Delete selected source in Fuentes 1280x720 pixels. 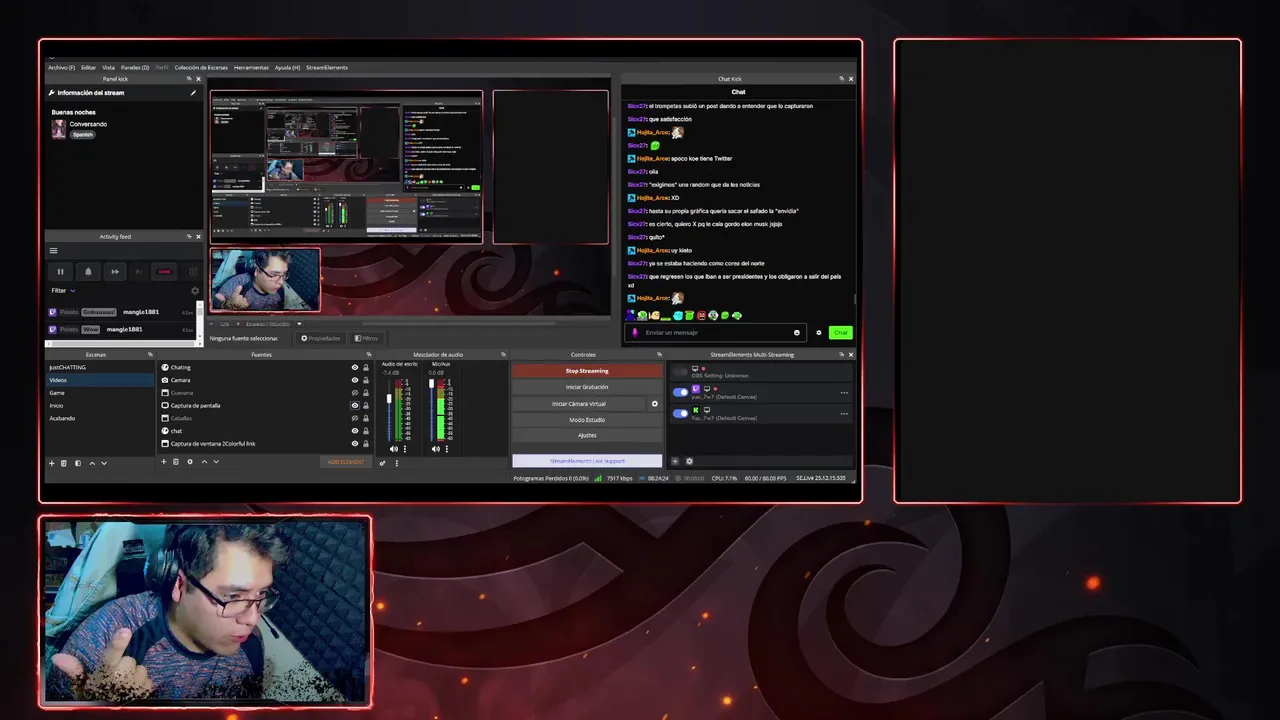click(176, 462)
